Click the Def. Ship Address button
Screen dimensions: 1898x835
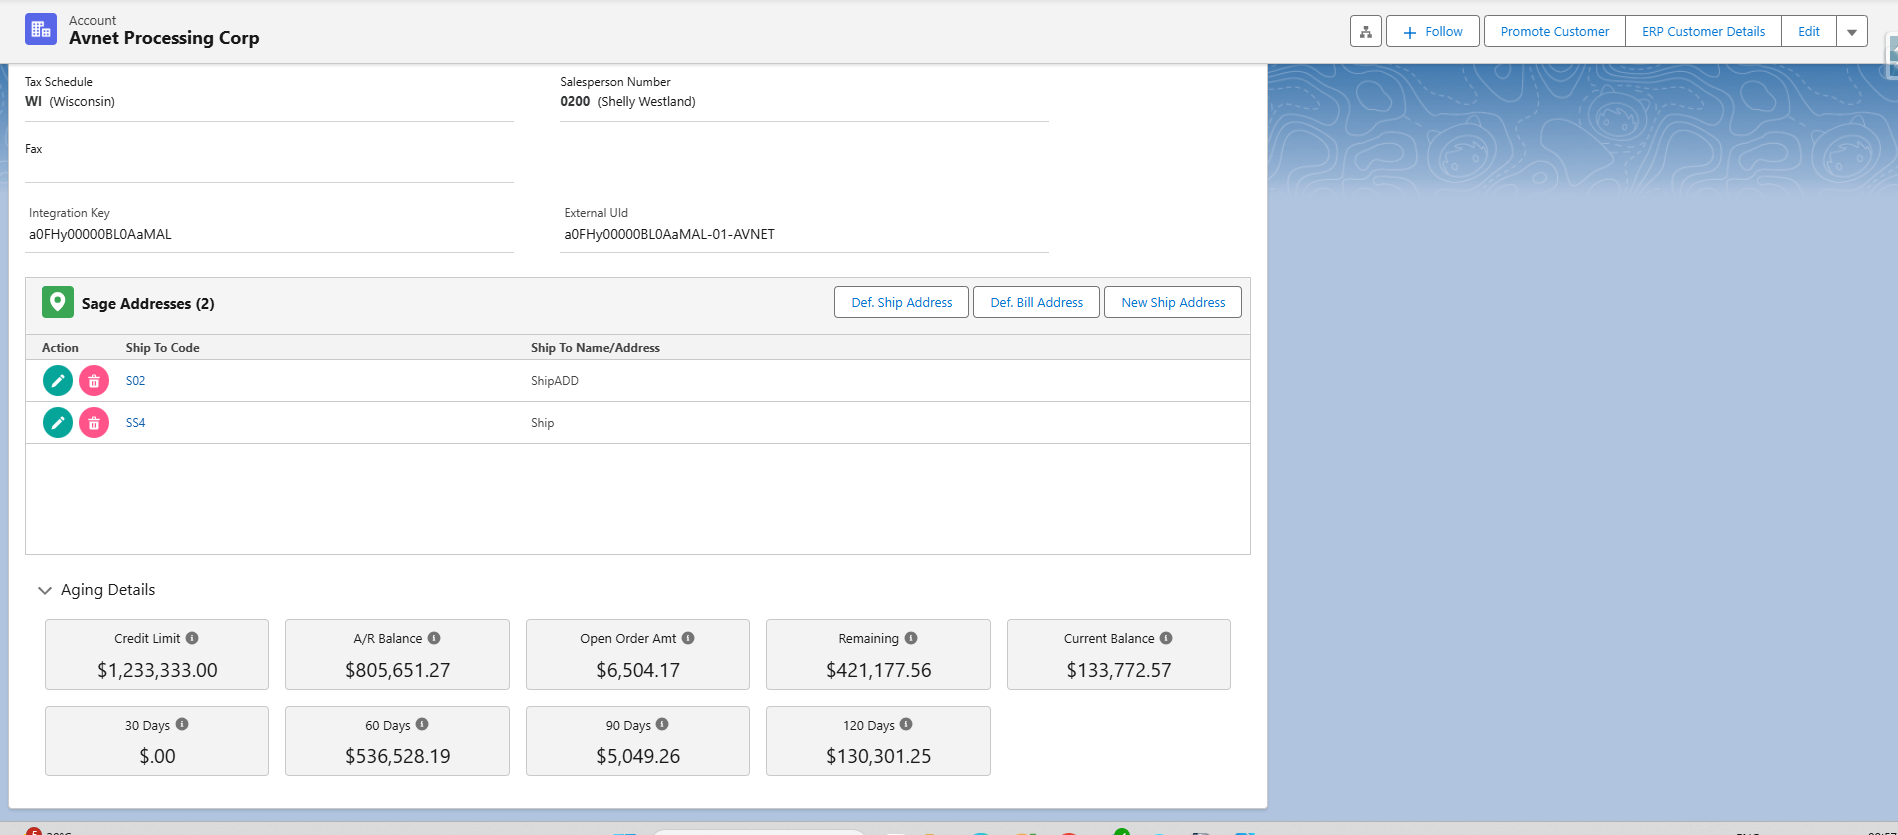[901, 303]
